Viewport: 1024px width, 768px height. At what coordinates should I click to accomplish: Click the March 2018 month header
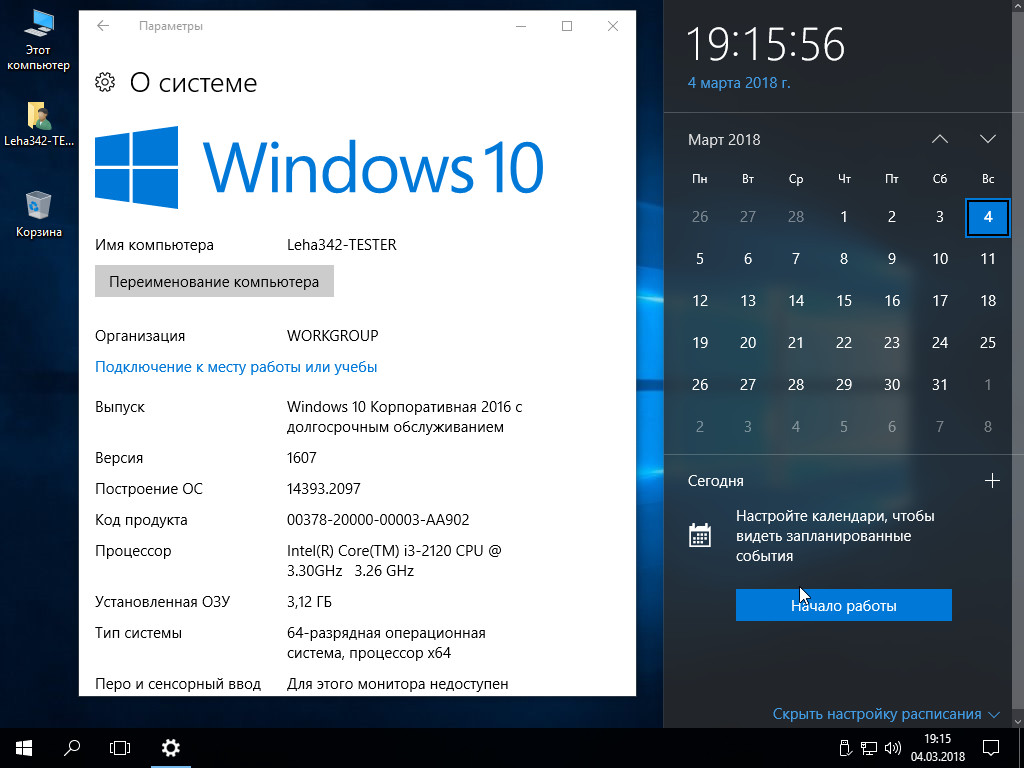724,140
